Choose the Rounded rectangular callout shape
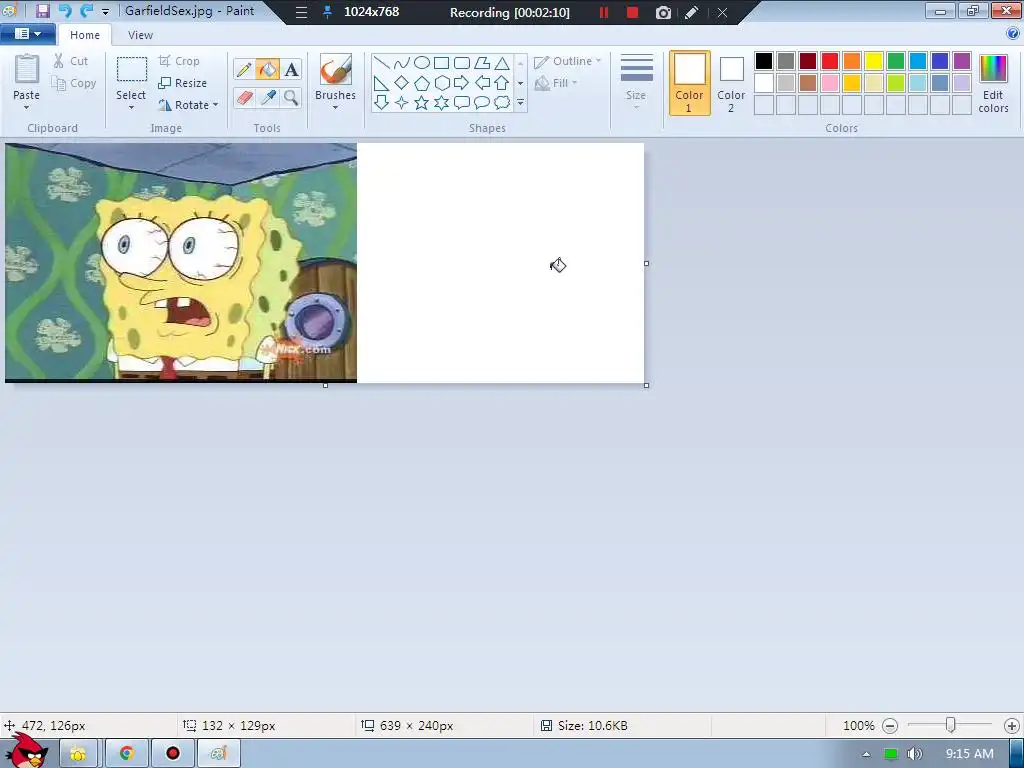Viewport: 1024px width, 768px height. (462, 103)
